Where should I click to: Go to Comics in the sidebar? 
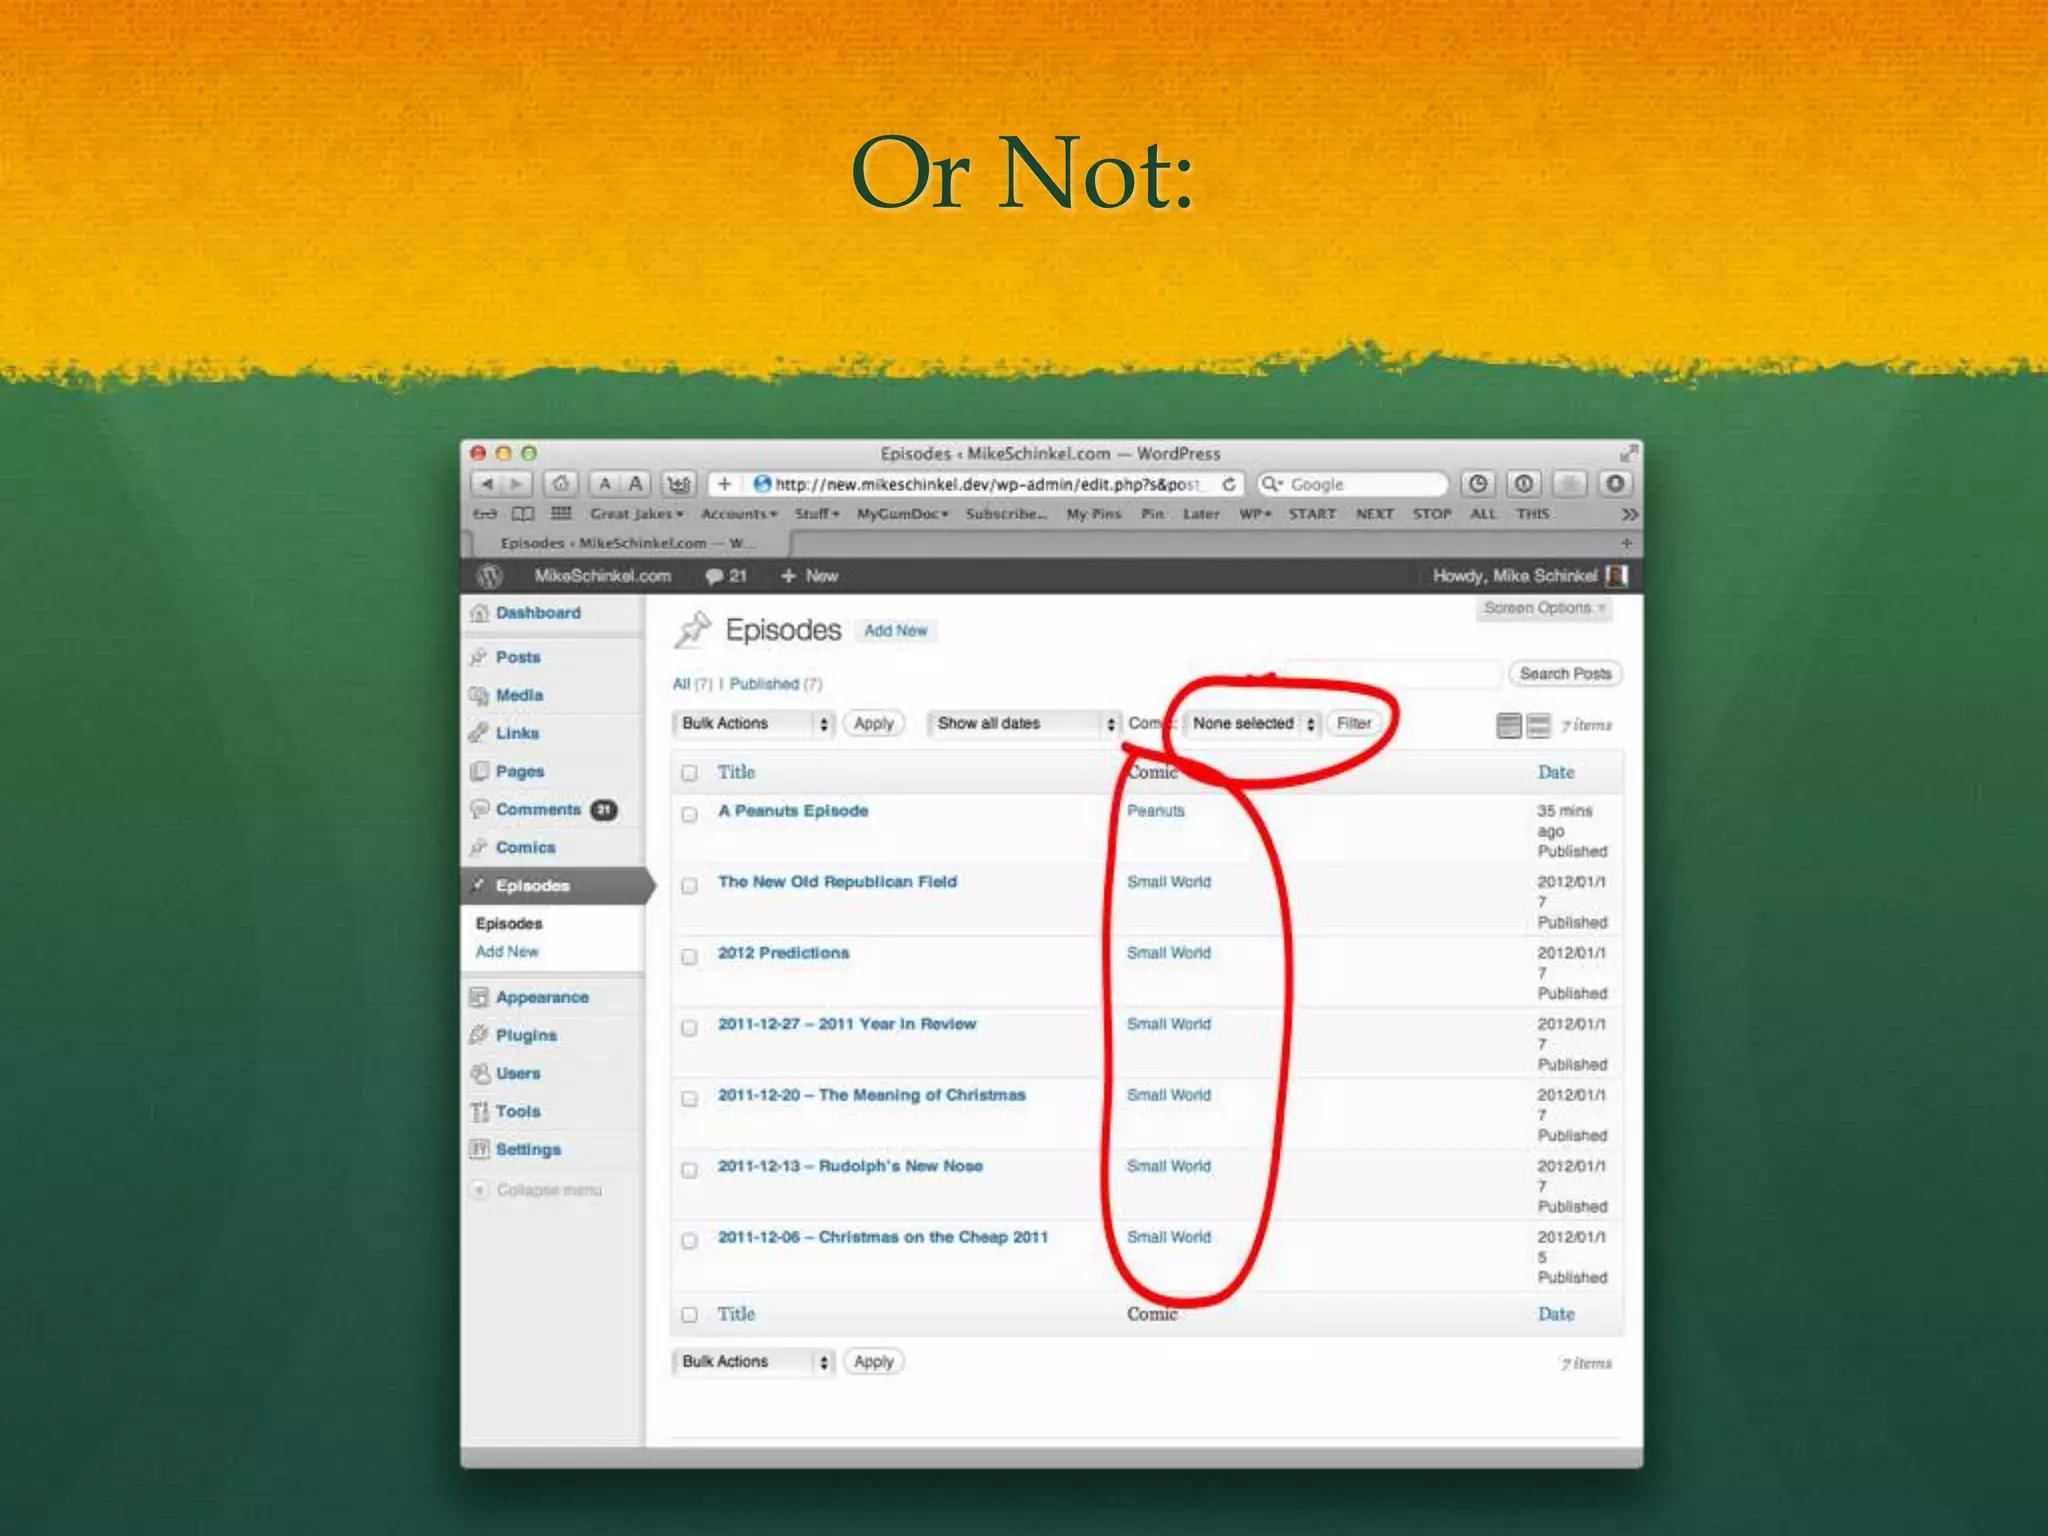point(525,847)
